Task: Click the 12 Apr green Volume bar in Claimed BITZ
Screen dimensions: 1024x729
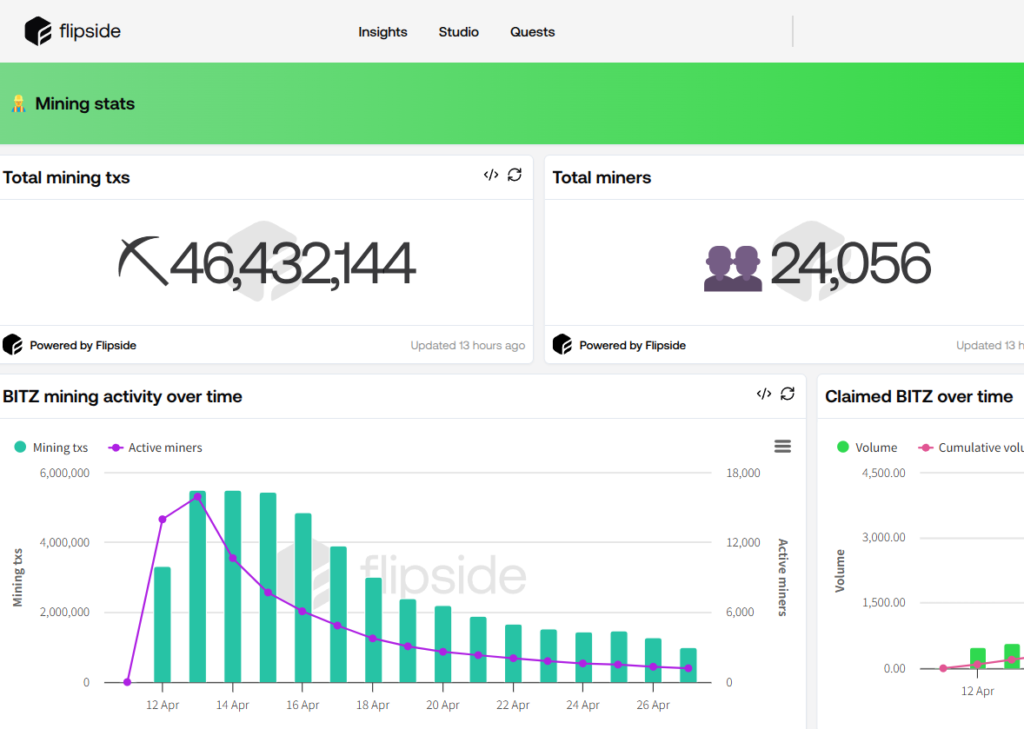Action: coord(978,658)
